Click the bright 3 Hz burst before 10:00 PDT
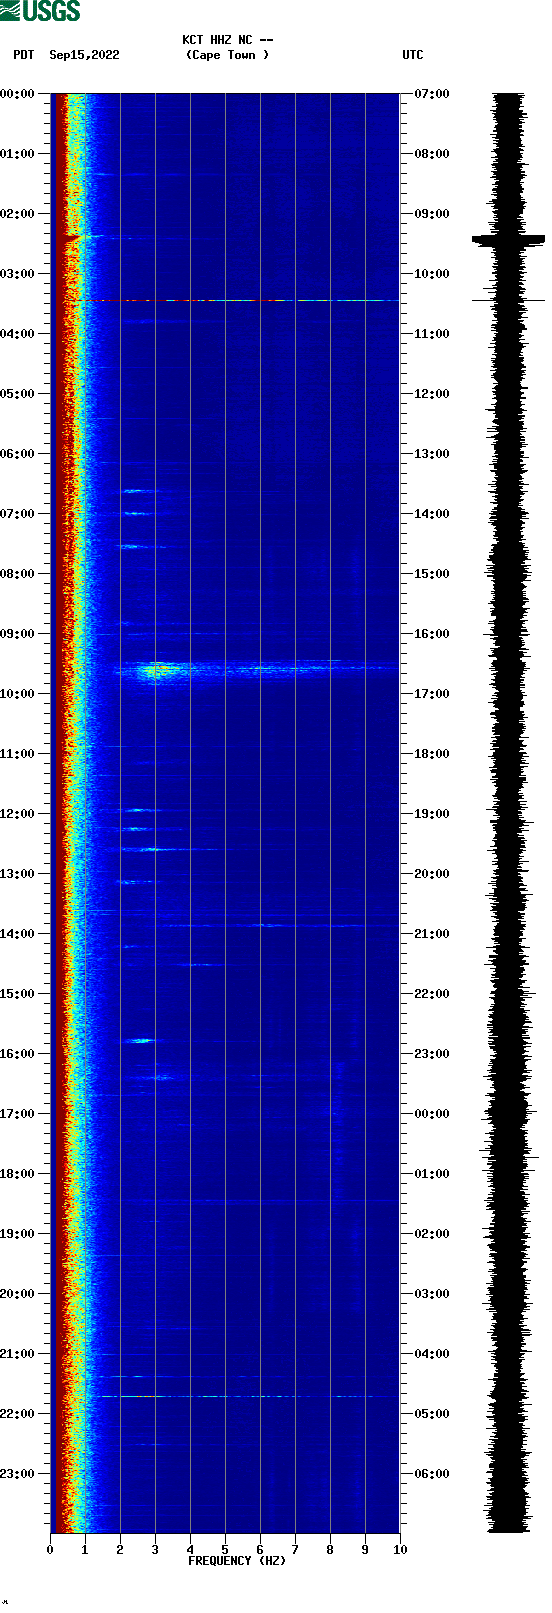The image size is (552, 1613). click(158, 670)
